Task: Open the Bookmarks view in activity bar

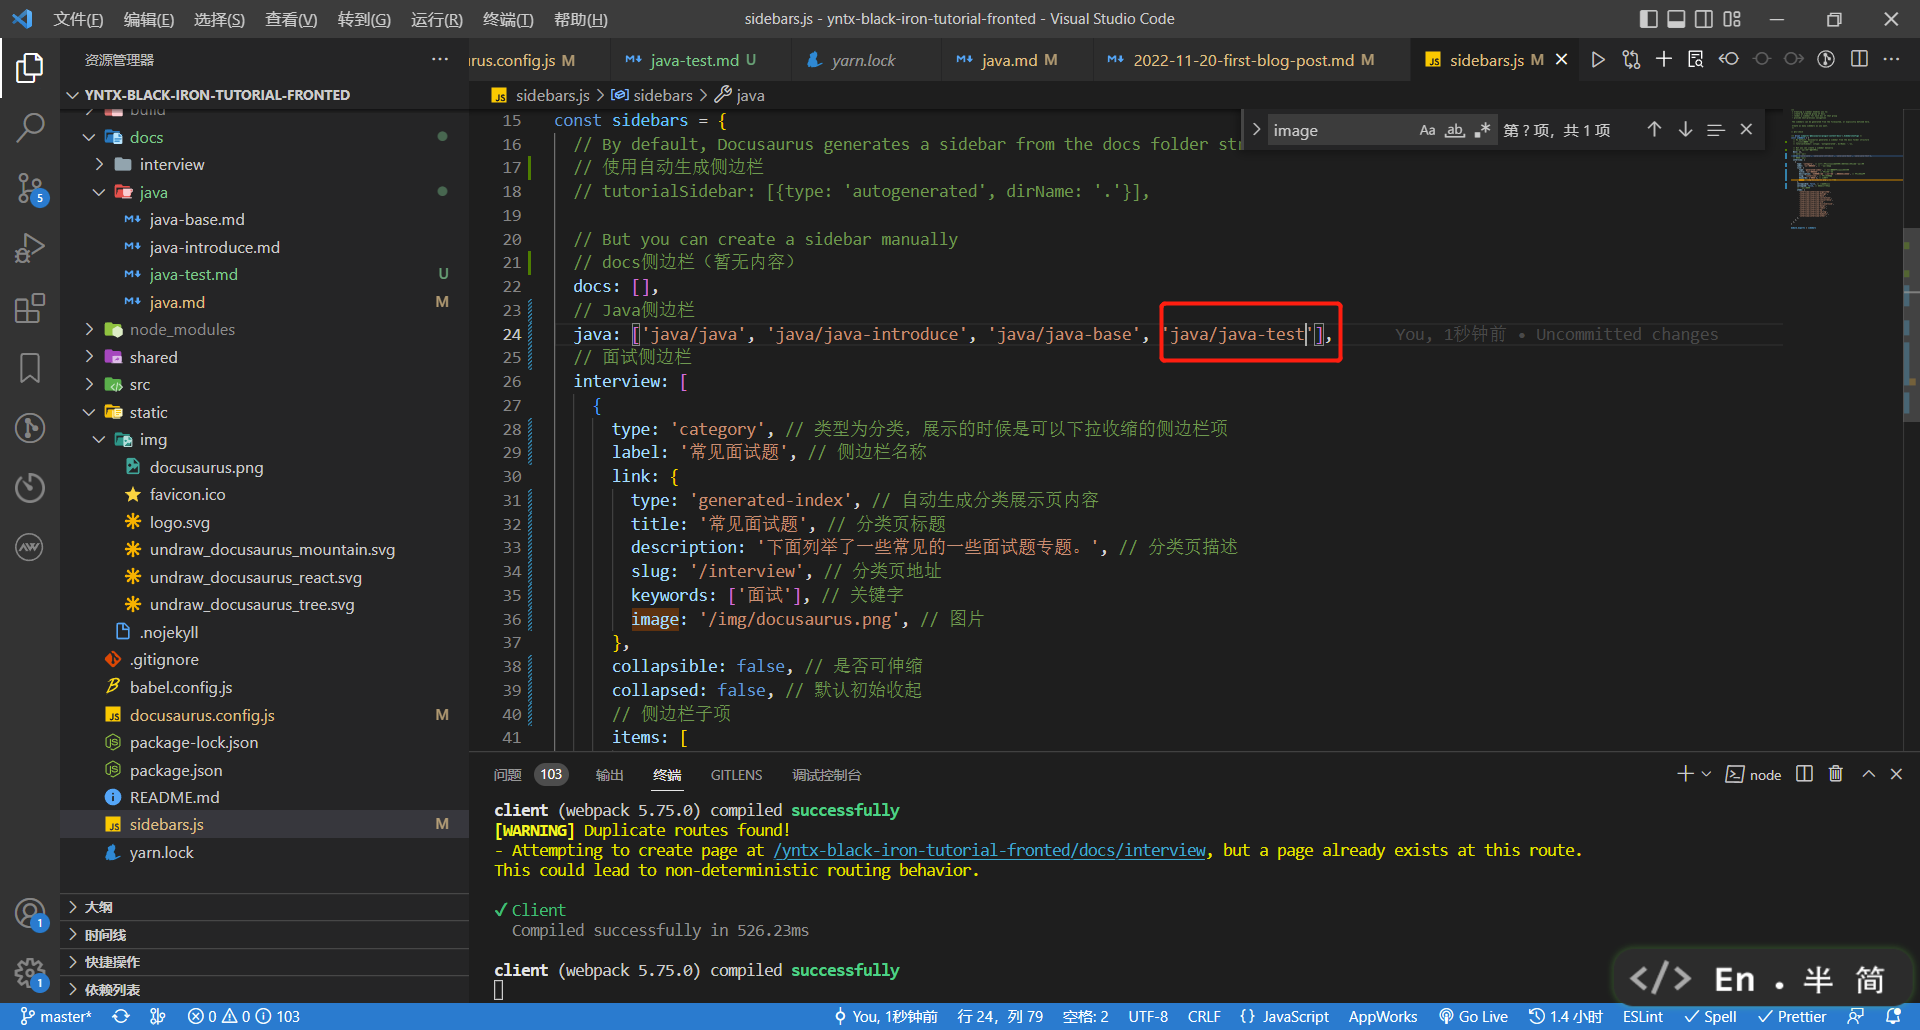Action: coord(30,368)
